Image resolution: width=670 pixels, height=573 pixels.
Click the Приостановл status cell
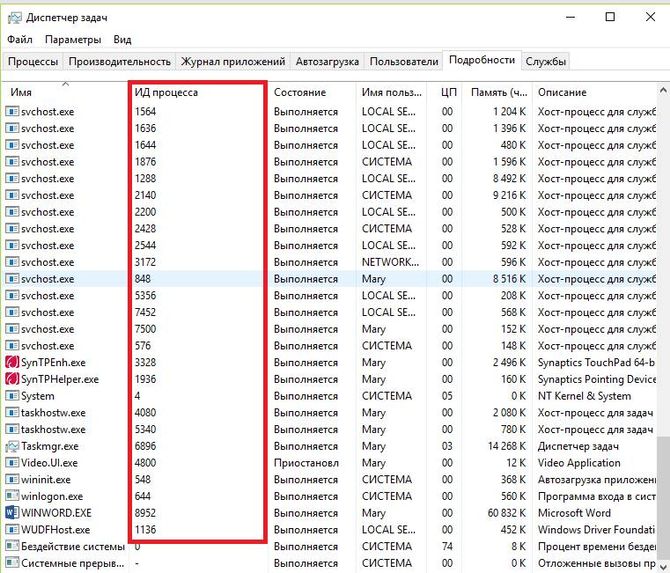(306, 463)
